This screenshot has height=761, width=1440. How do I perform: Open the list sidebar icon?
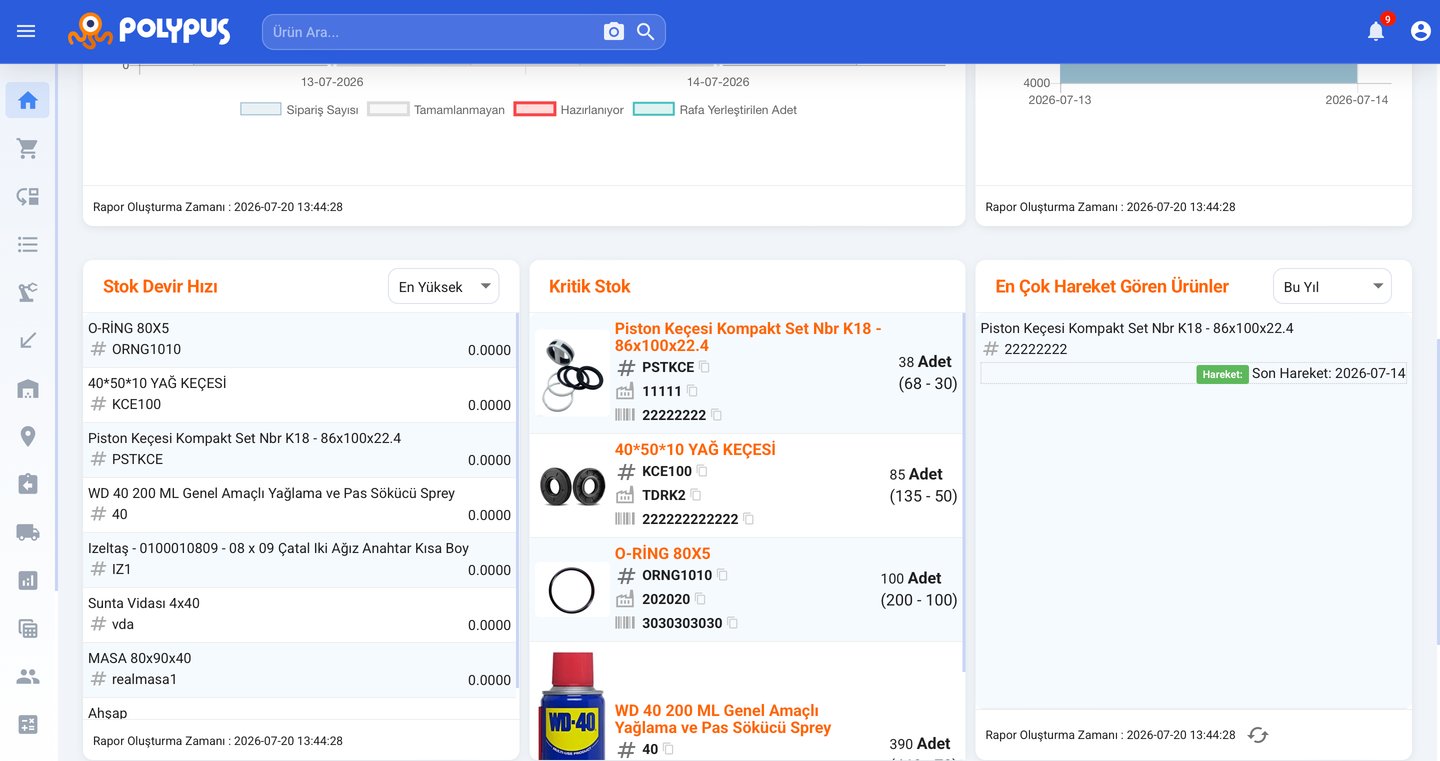pos(28,244)
